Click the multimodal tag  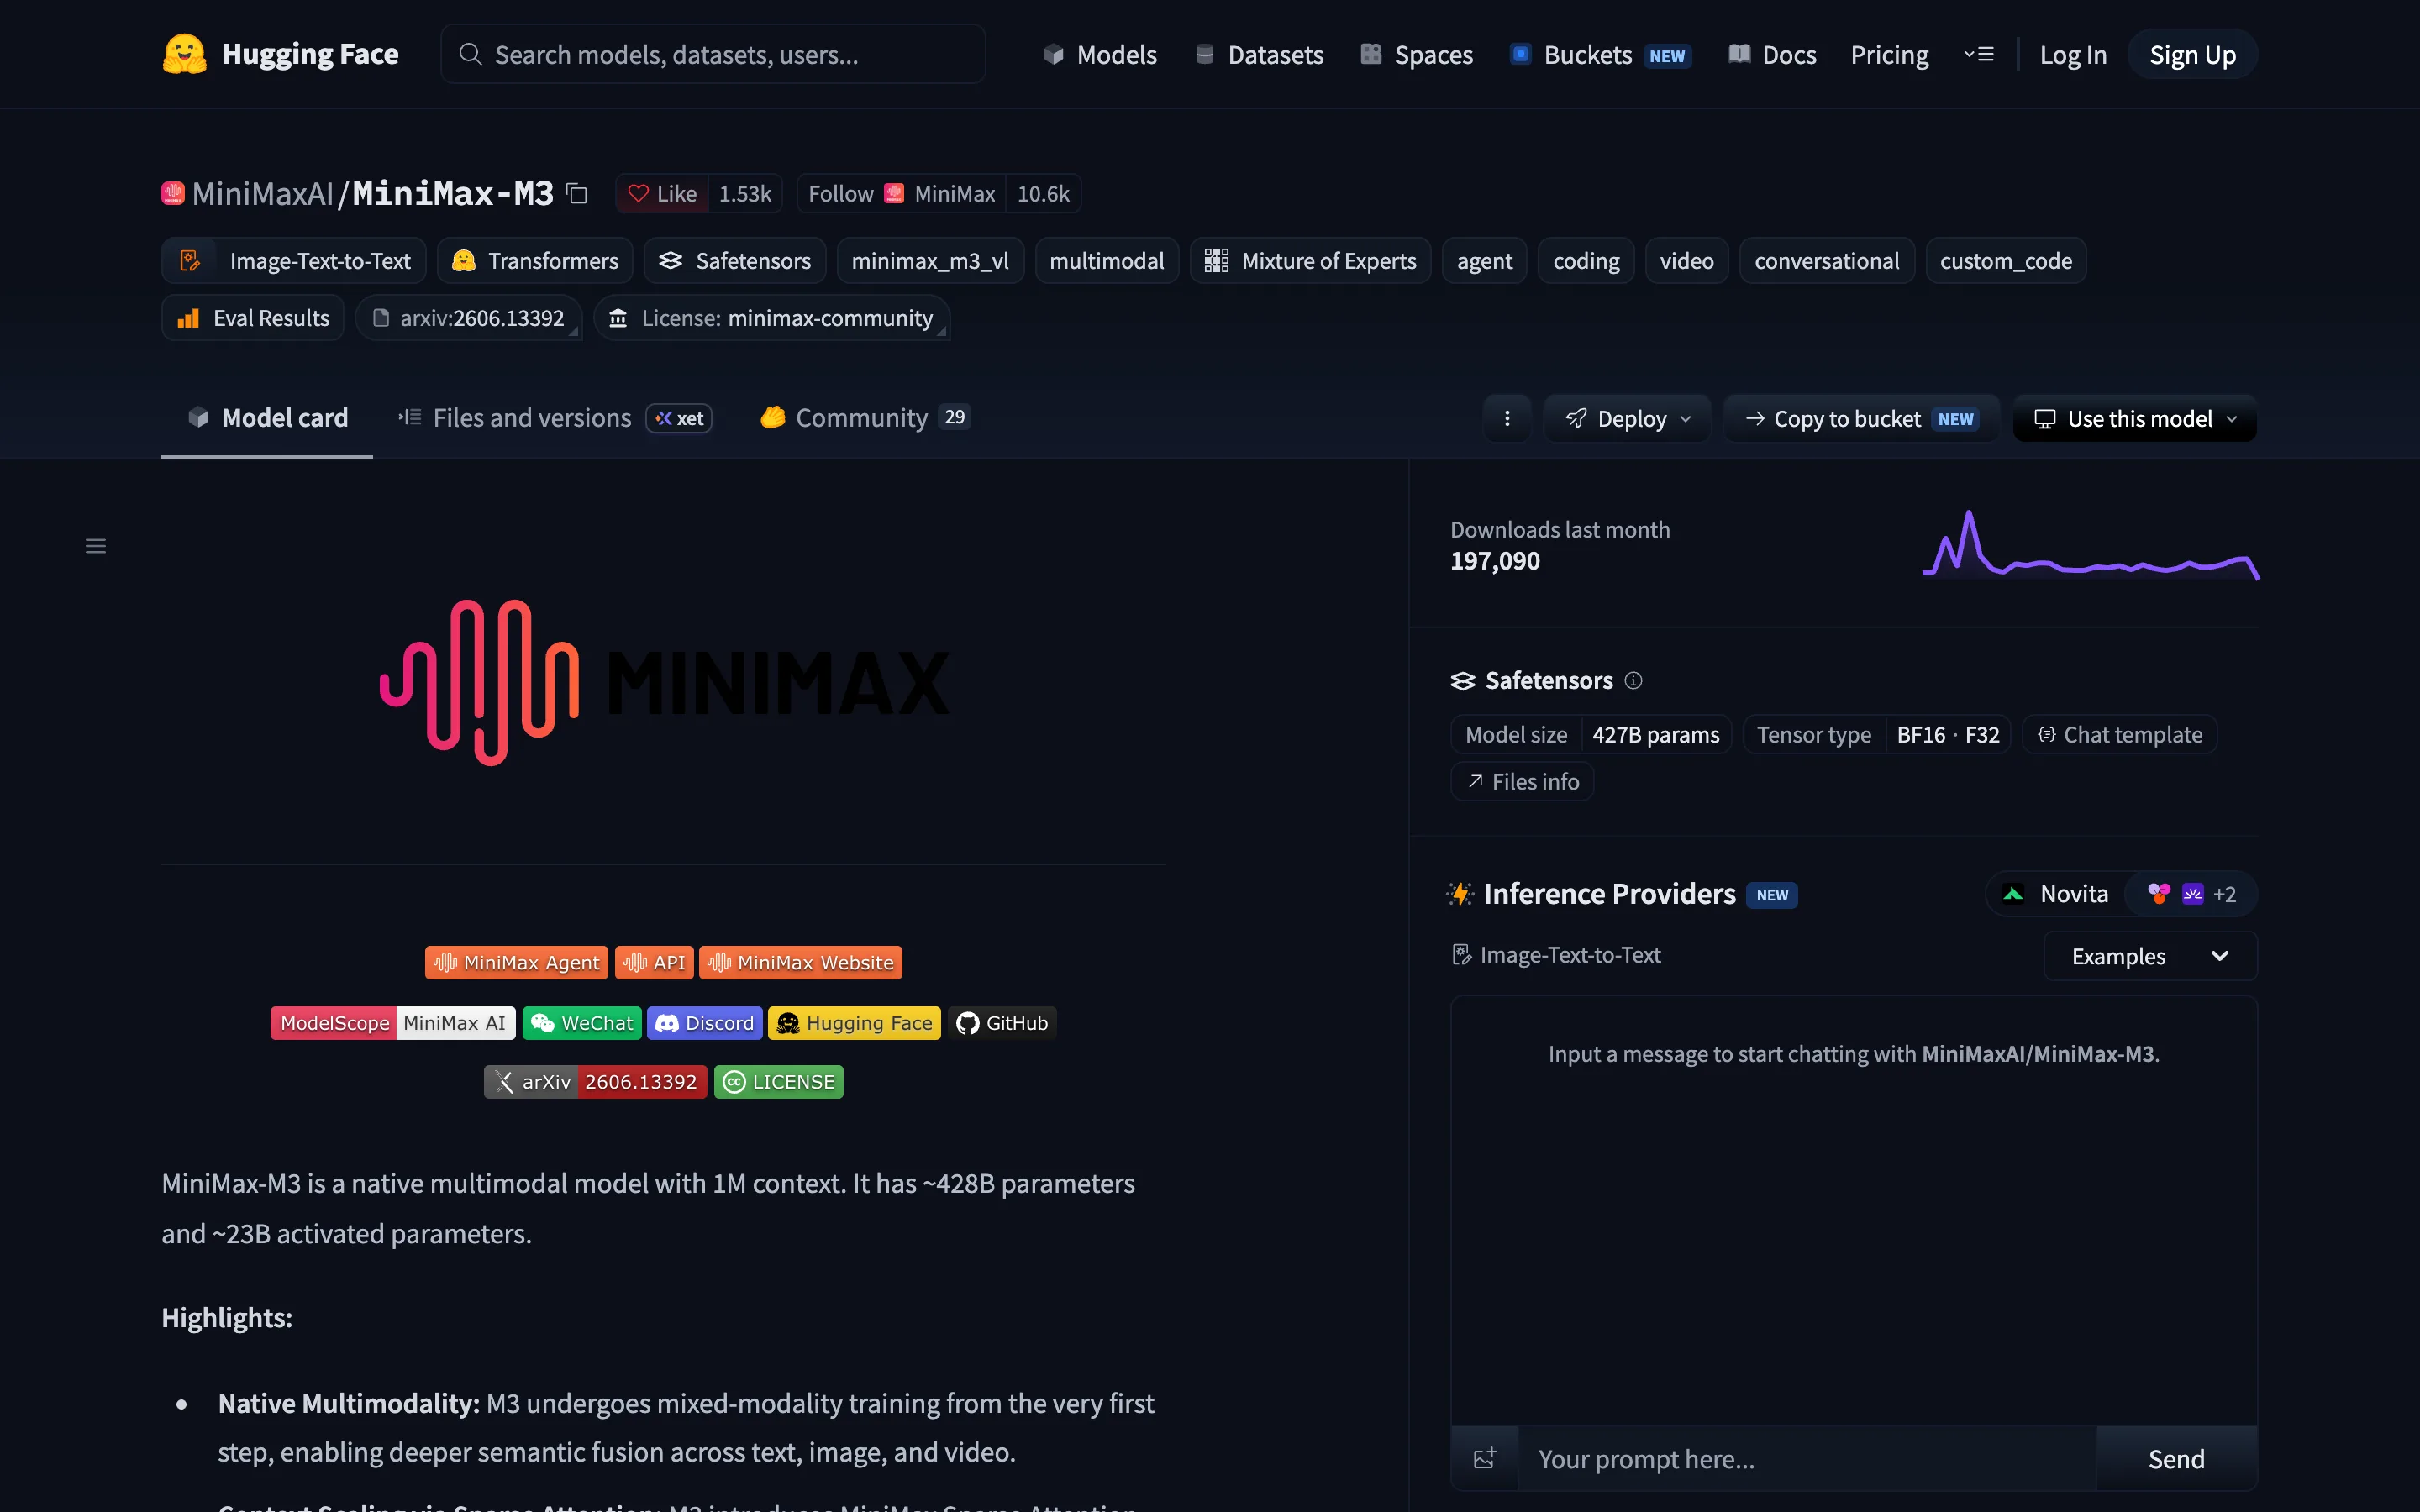(x=1107, y=261)
